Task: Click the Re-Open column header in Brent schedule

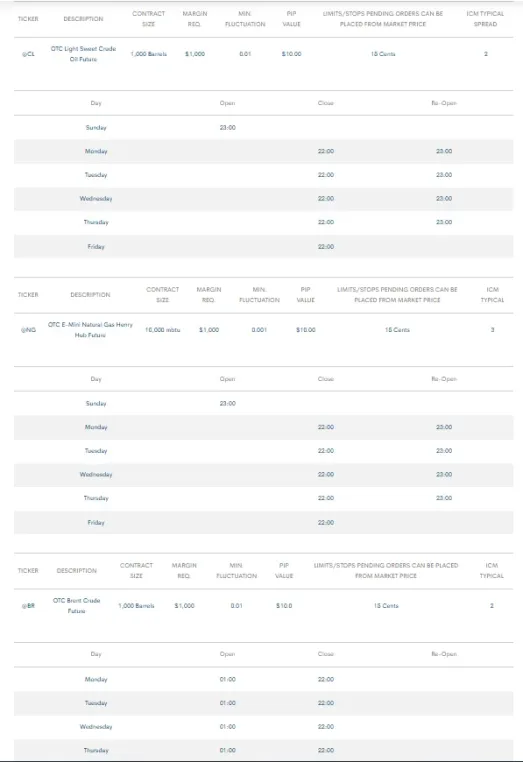Action: [444, 654]
